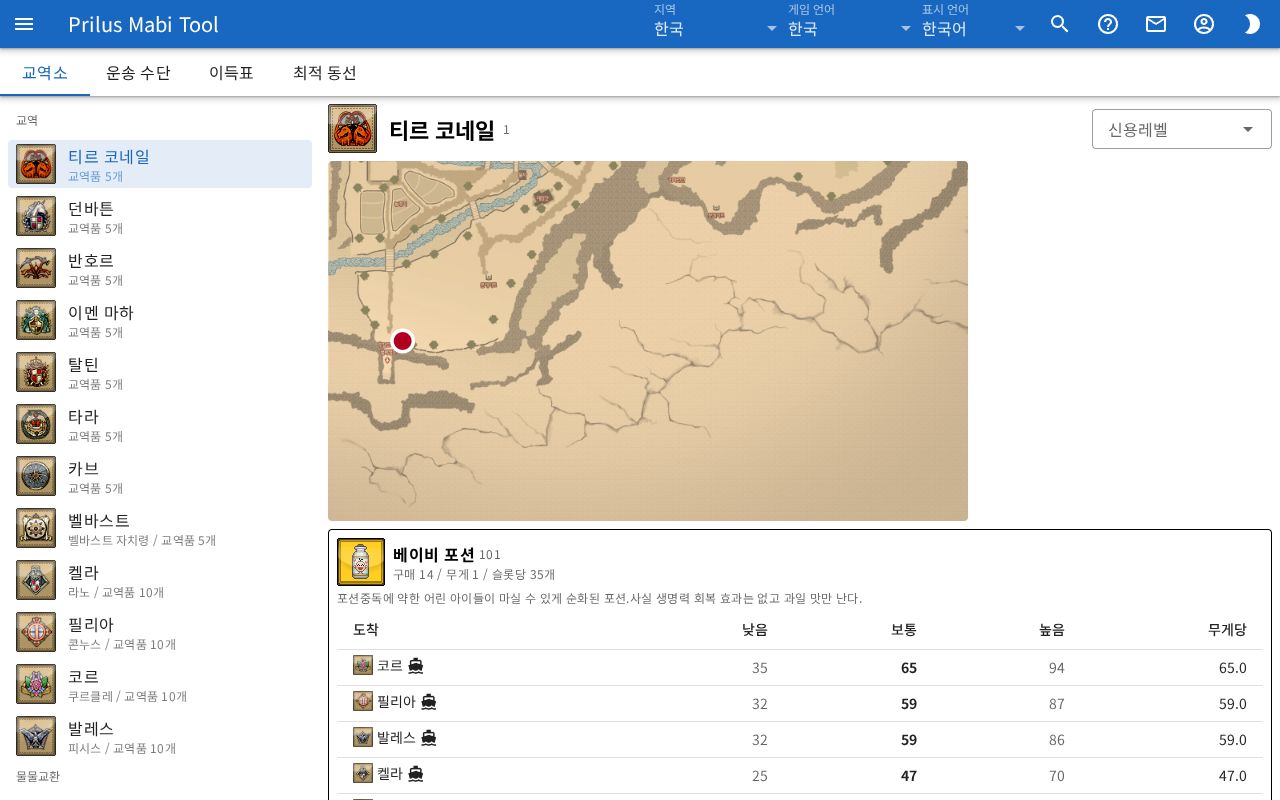Screen dimensions: 1280x800
Task: Switch to the 이득표 tab
Action: 231,73
